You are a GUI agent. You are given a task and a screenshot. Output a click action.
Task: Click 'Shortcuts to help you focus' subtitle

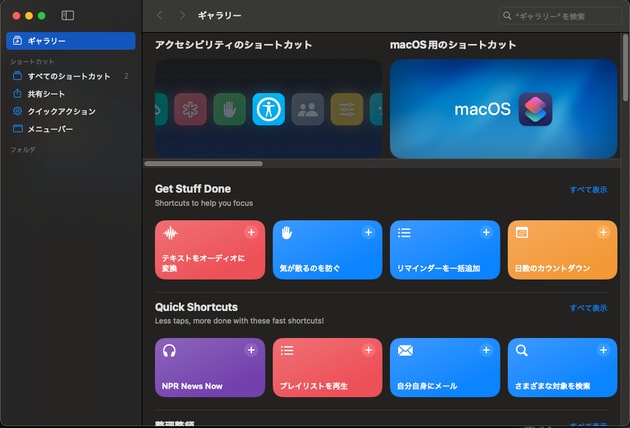tap(204, 203)
